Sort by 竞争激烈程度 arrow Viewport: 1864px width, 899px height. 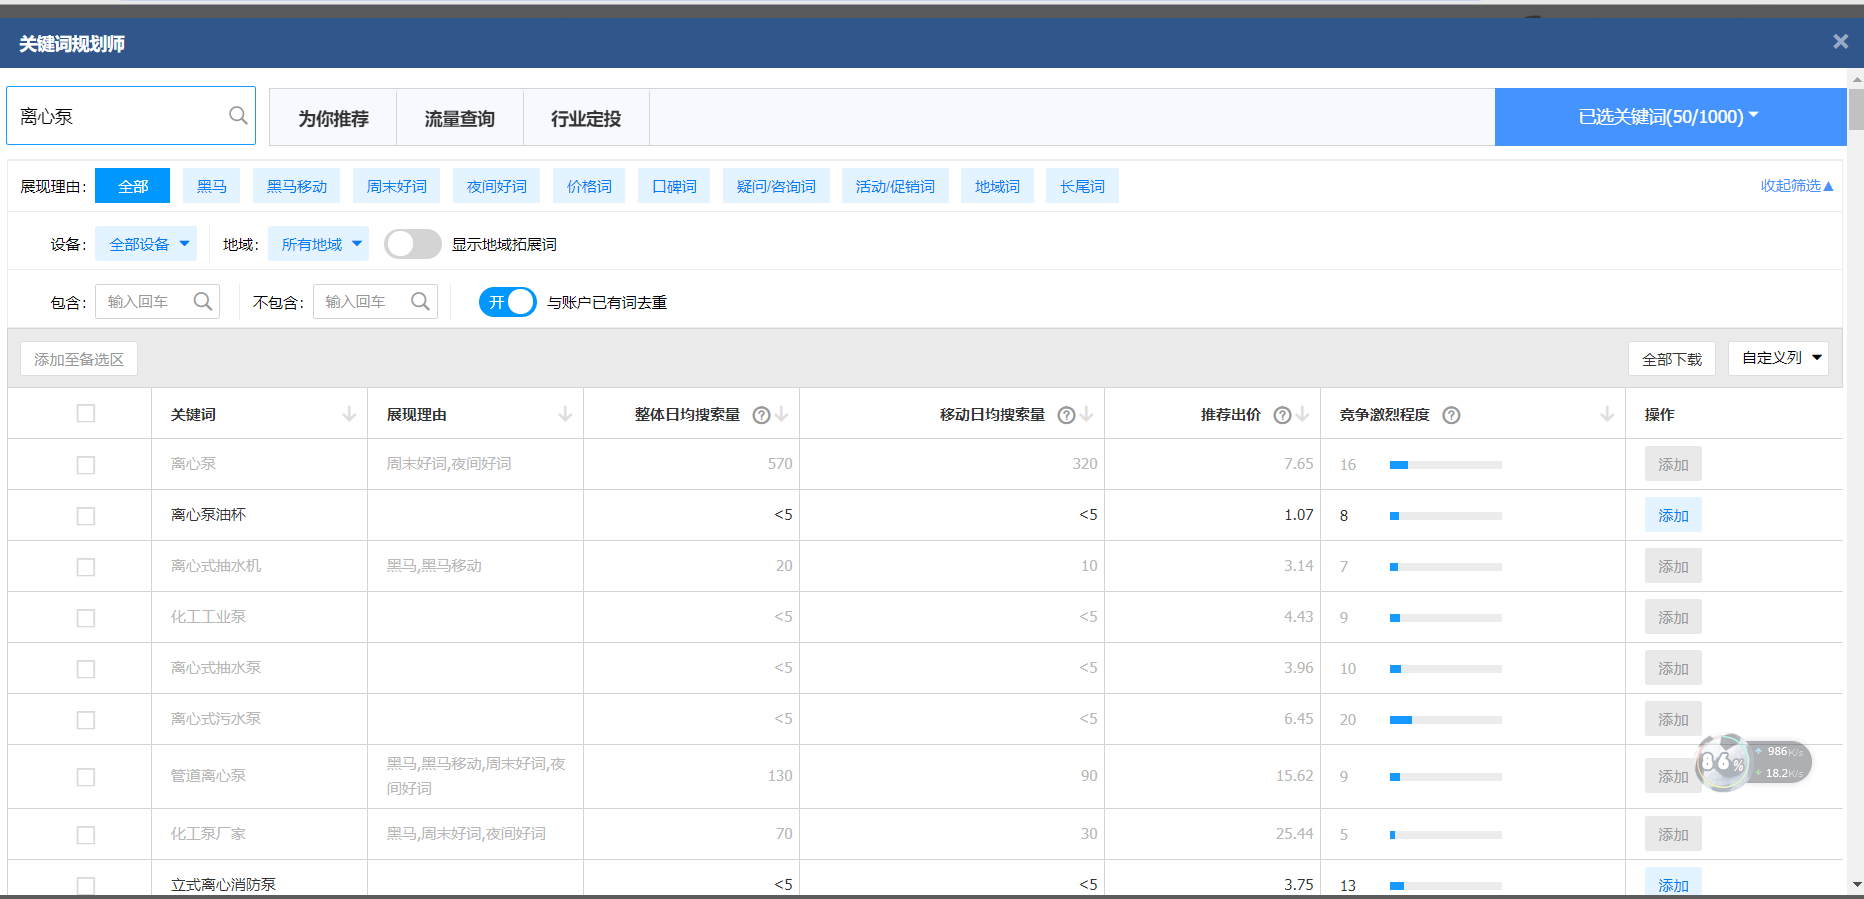click(x=1607, y=414)
